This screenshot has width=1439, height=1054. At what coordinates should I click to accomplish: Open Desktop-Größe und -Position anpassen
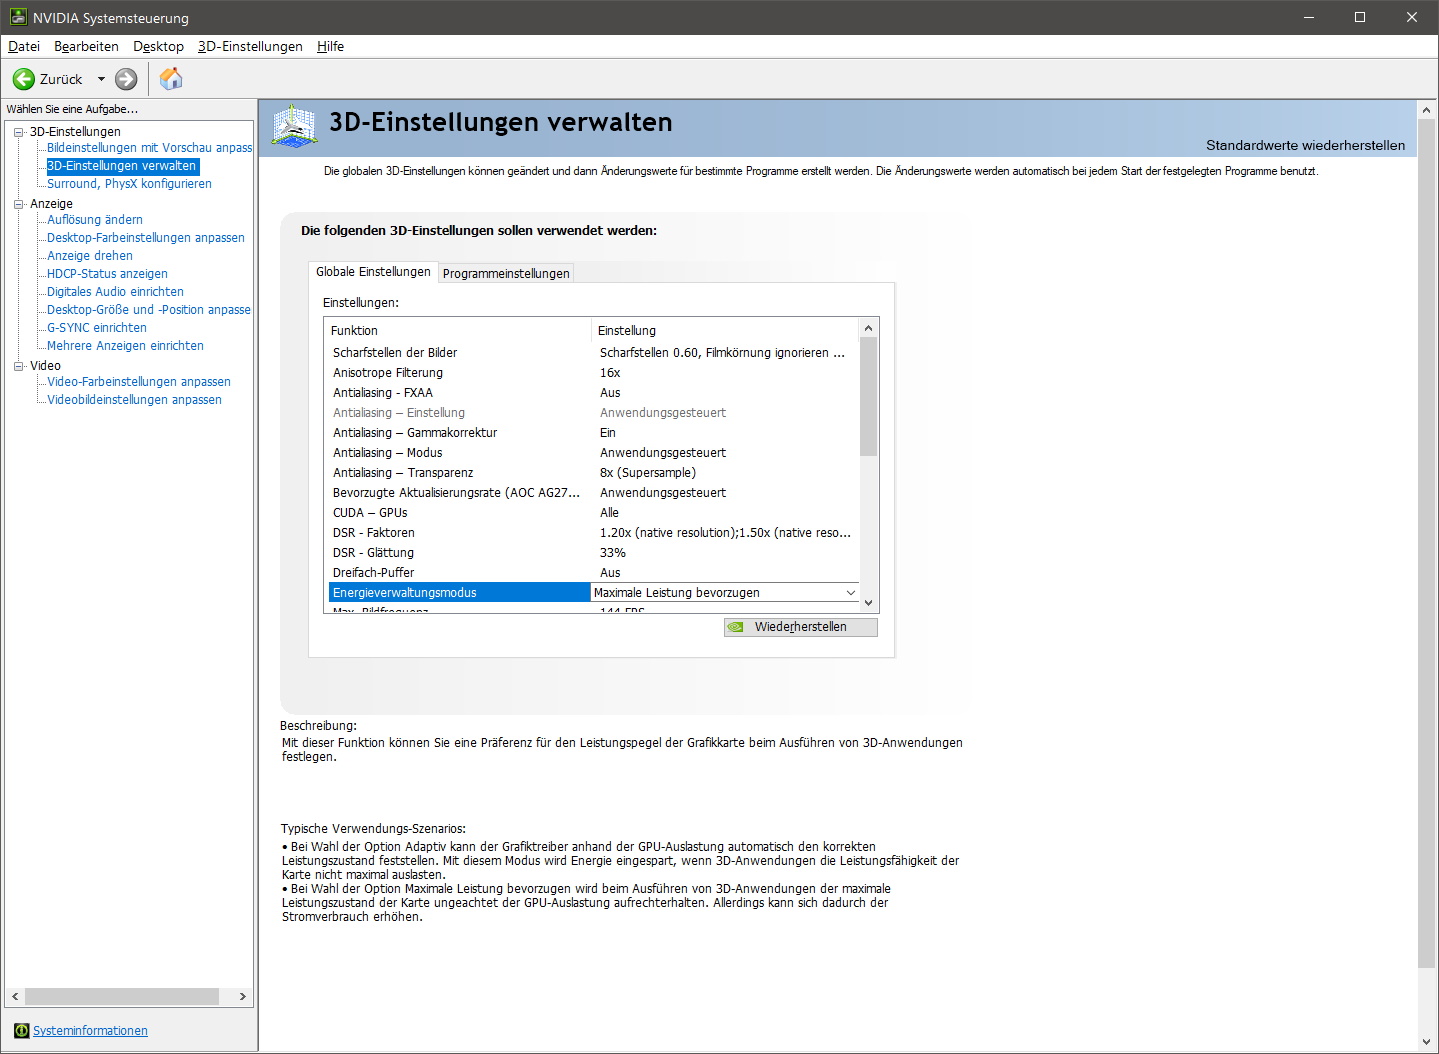point(149,310)
